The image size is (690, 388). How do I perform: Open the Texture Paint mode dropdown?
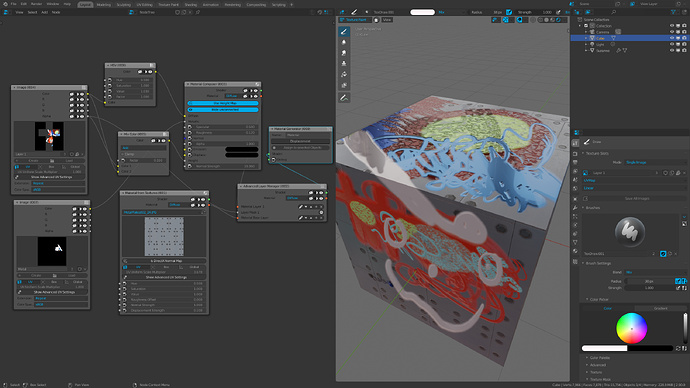(x=355, y=20)
